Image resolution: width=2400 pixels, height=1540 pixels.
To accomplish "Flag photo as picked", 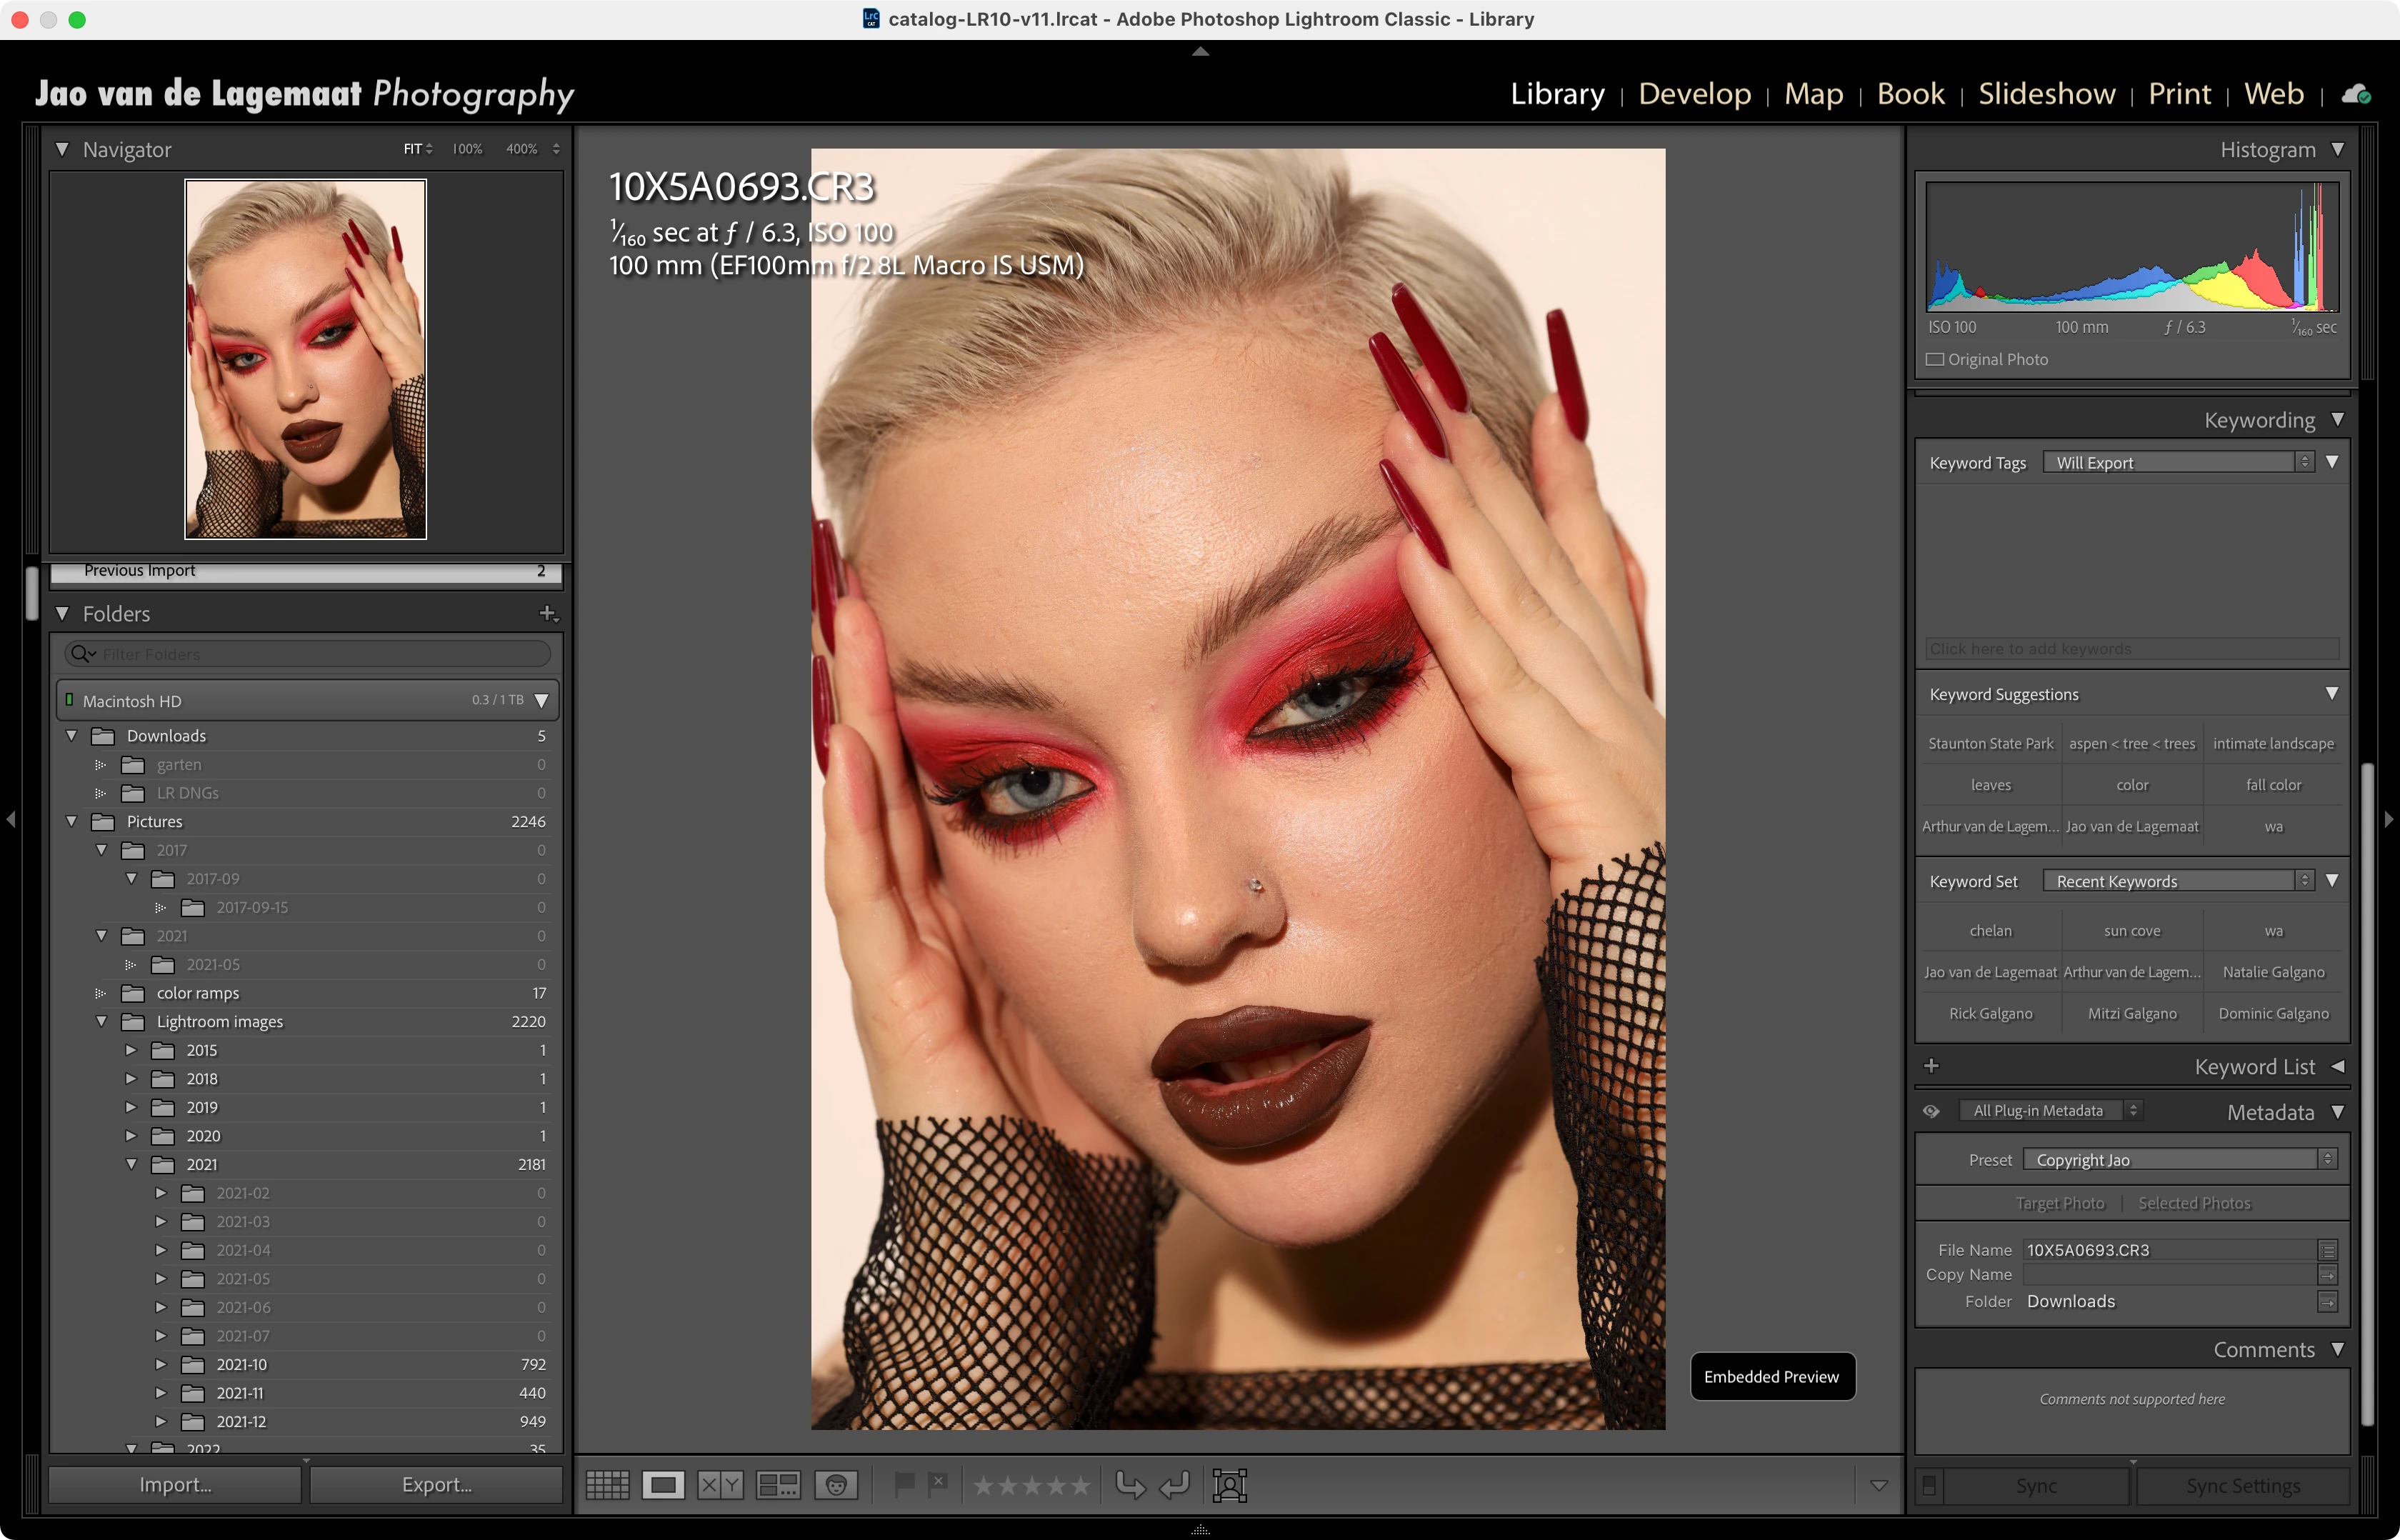I will pyautogui.click(x=904, y=1484).
